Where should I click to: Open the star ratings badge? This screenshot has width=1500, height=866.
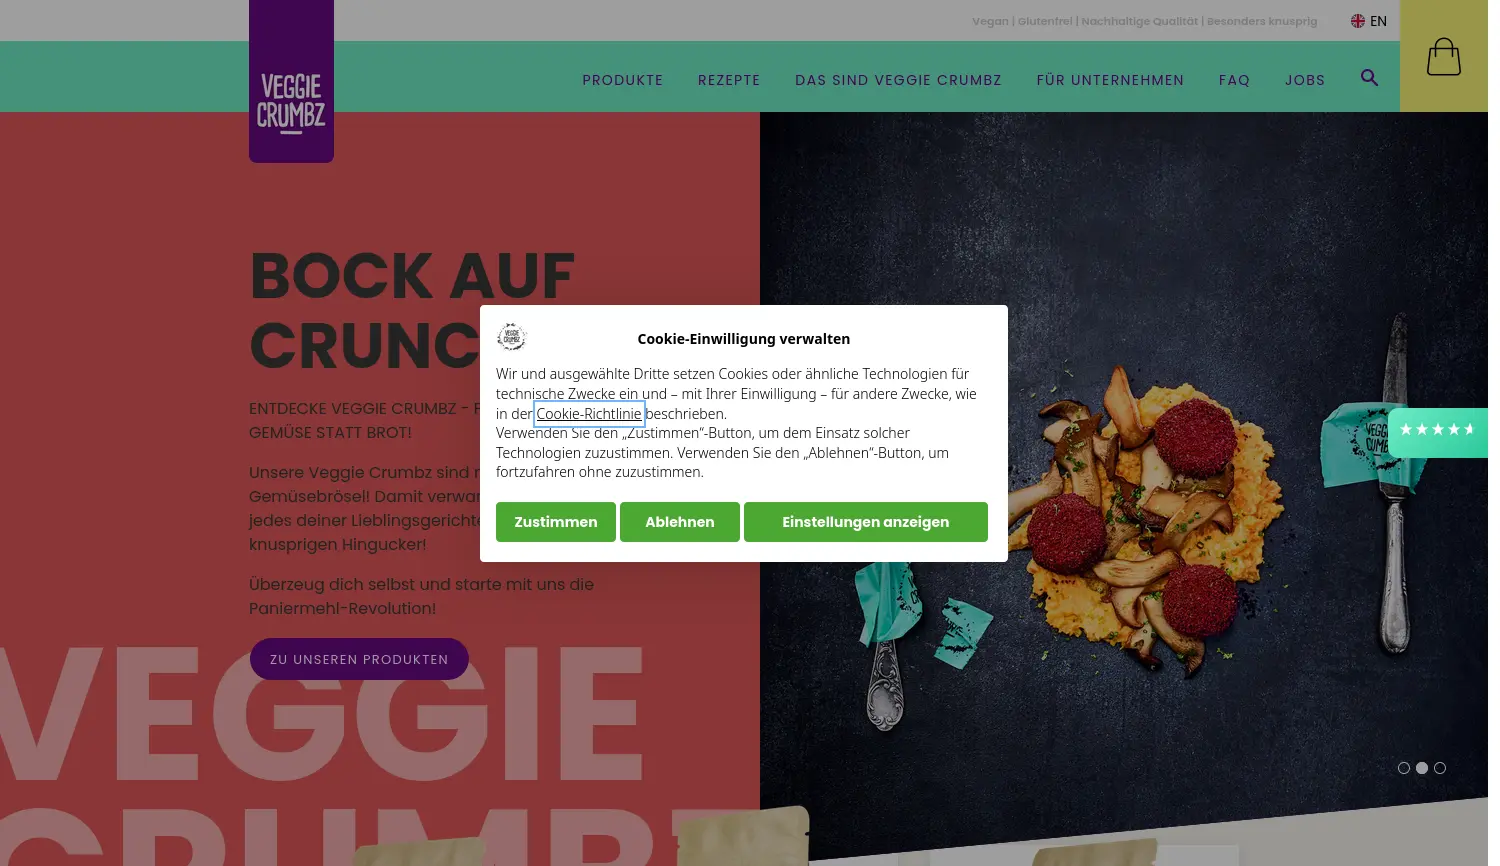click(1438, 432)
